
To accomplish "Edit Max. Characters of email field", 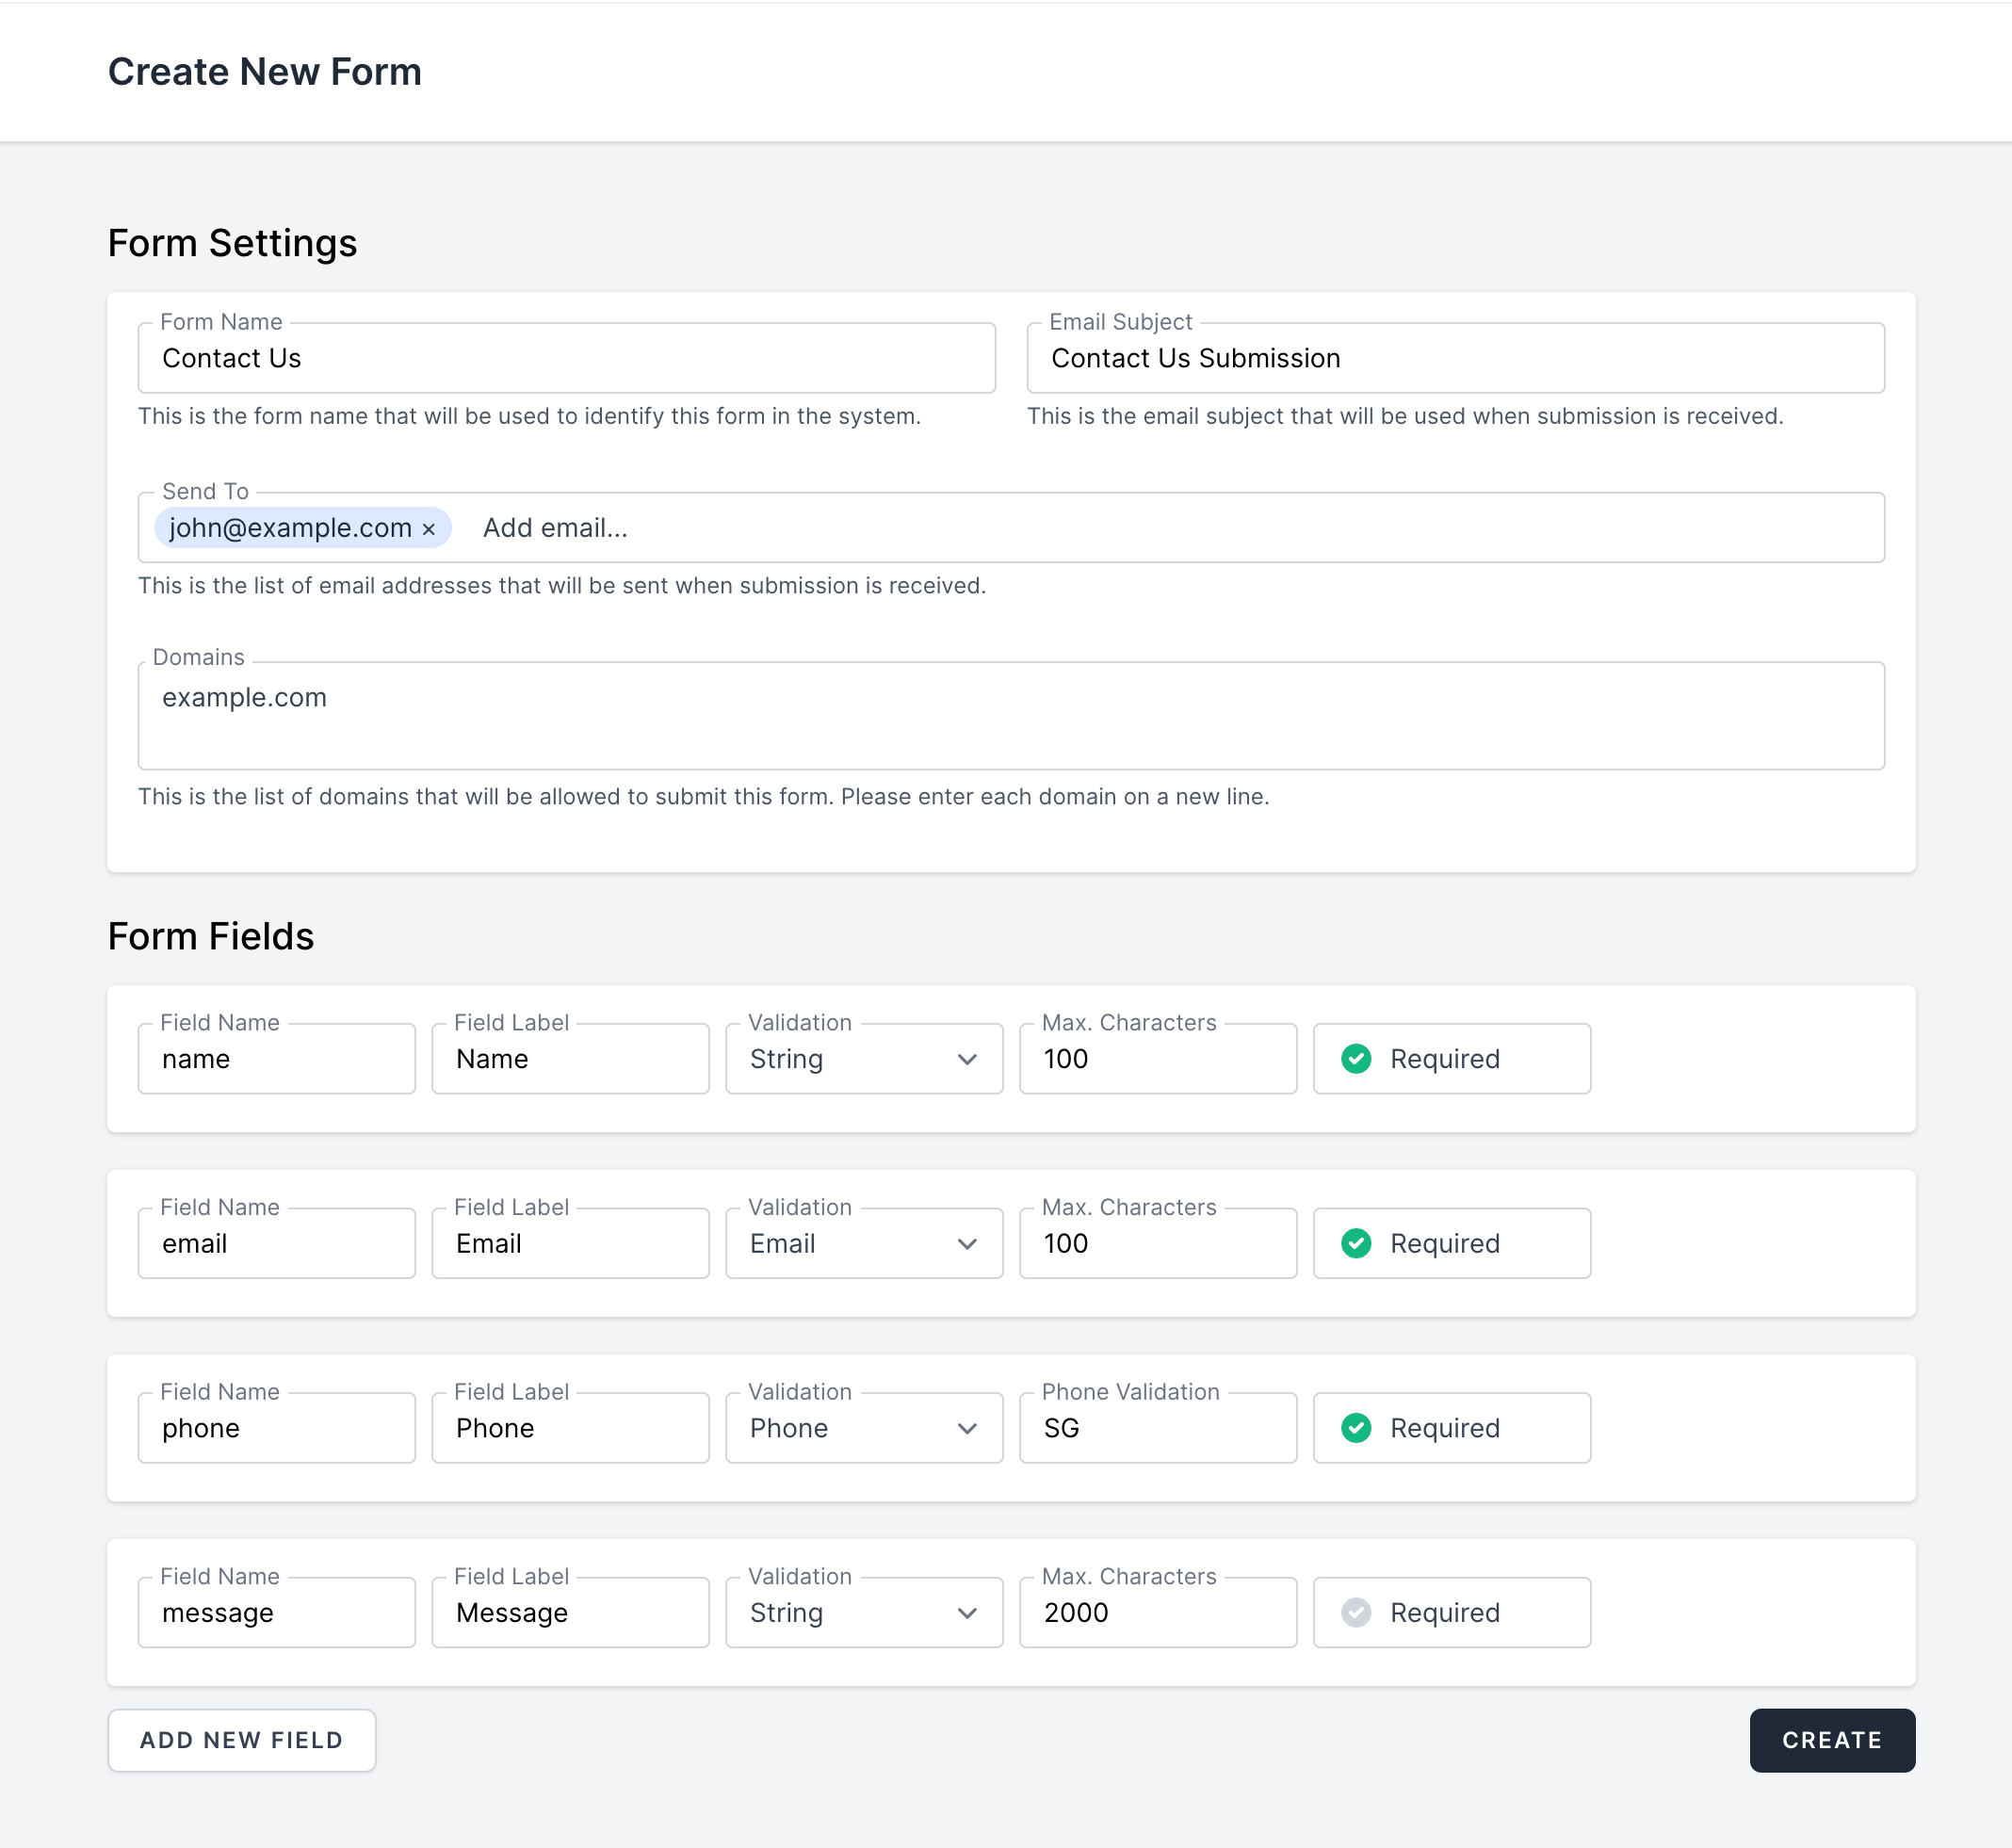I will 1157,1243.
